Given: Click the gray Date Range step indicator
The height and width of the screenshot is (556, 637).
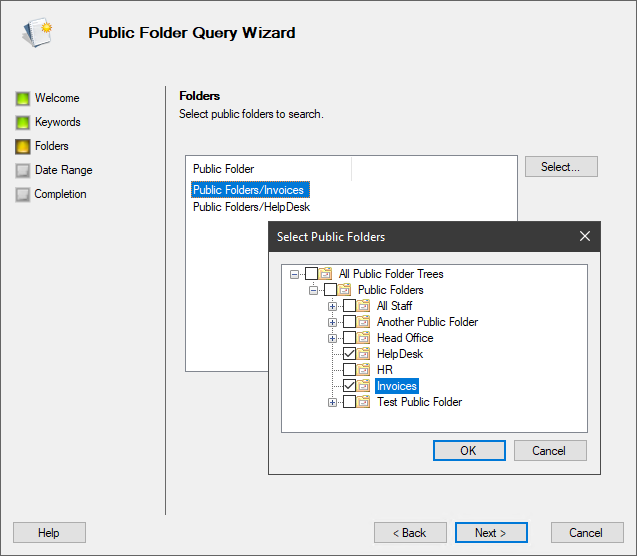Looking at the screenshot, I should coord(23,170).
